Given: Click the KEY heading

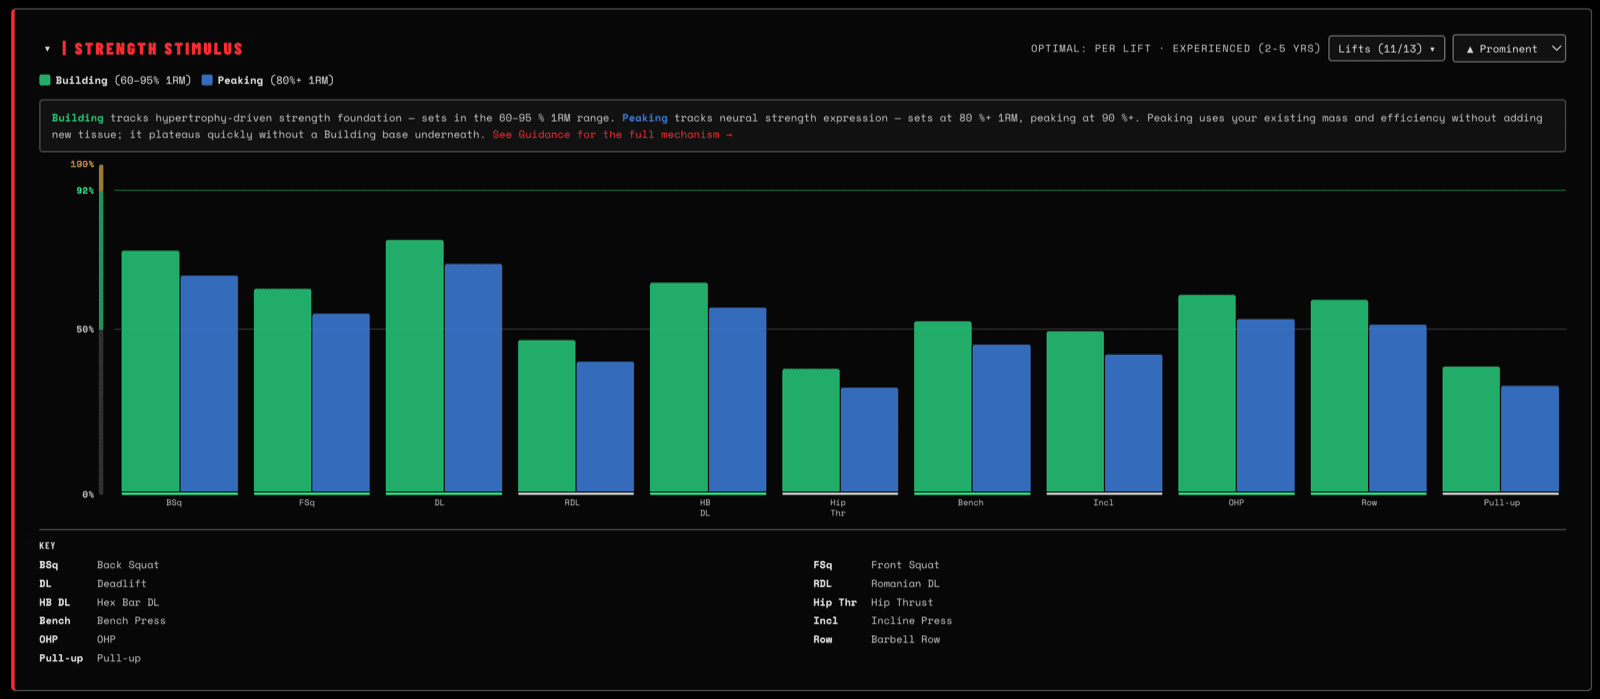Looking at the screenshot, I should (x=47, y=546).
